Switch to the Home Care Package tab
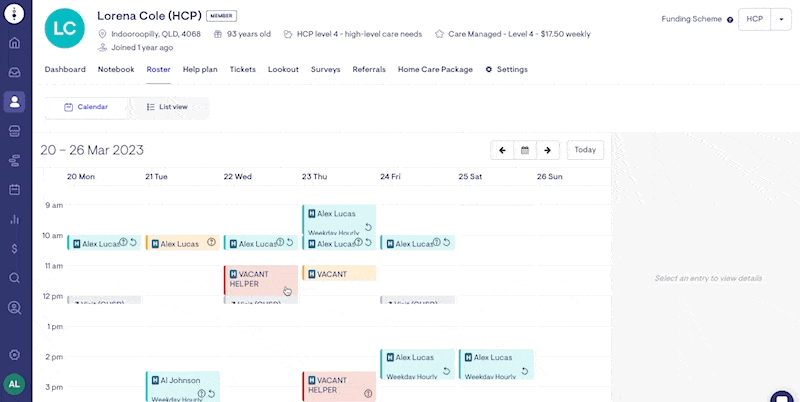 pyautogui.click(x=435, y=69)
